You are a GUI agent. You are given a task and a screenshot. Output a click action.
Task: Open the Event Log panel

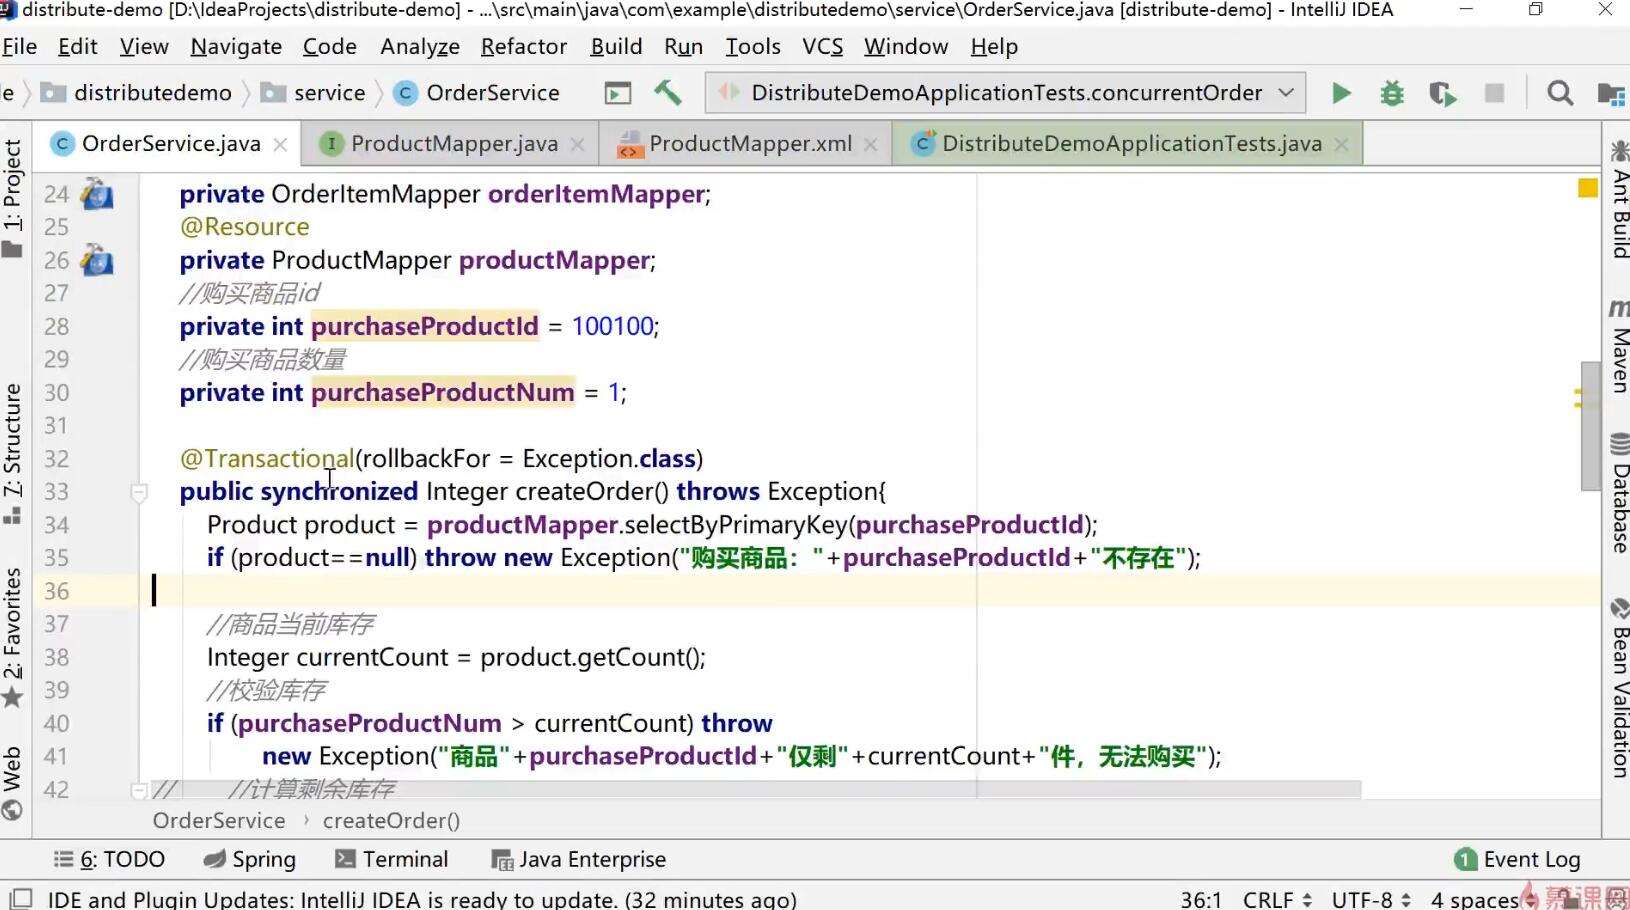pos(1518,859)
